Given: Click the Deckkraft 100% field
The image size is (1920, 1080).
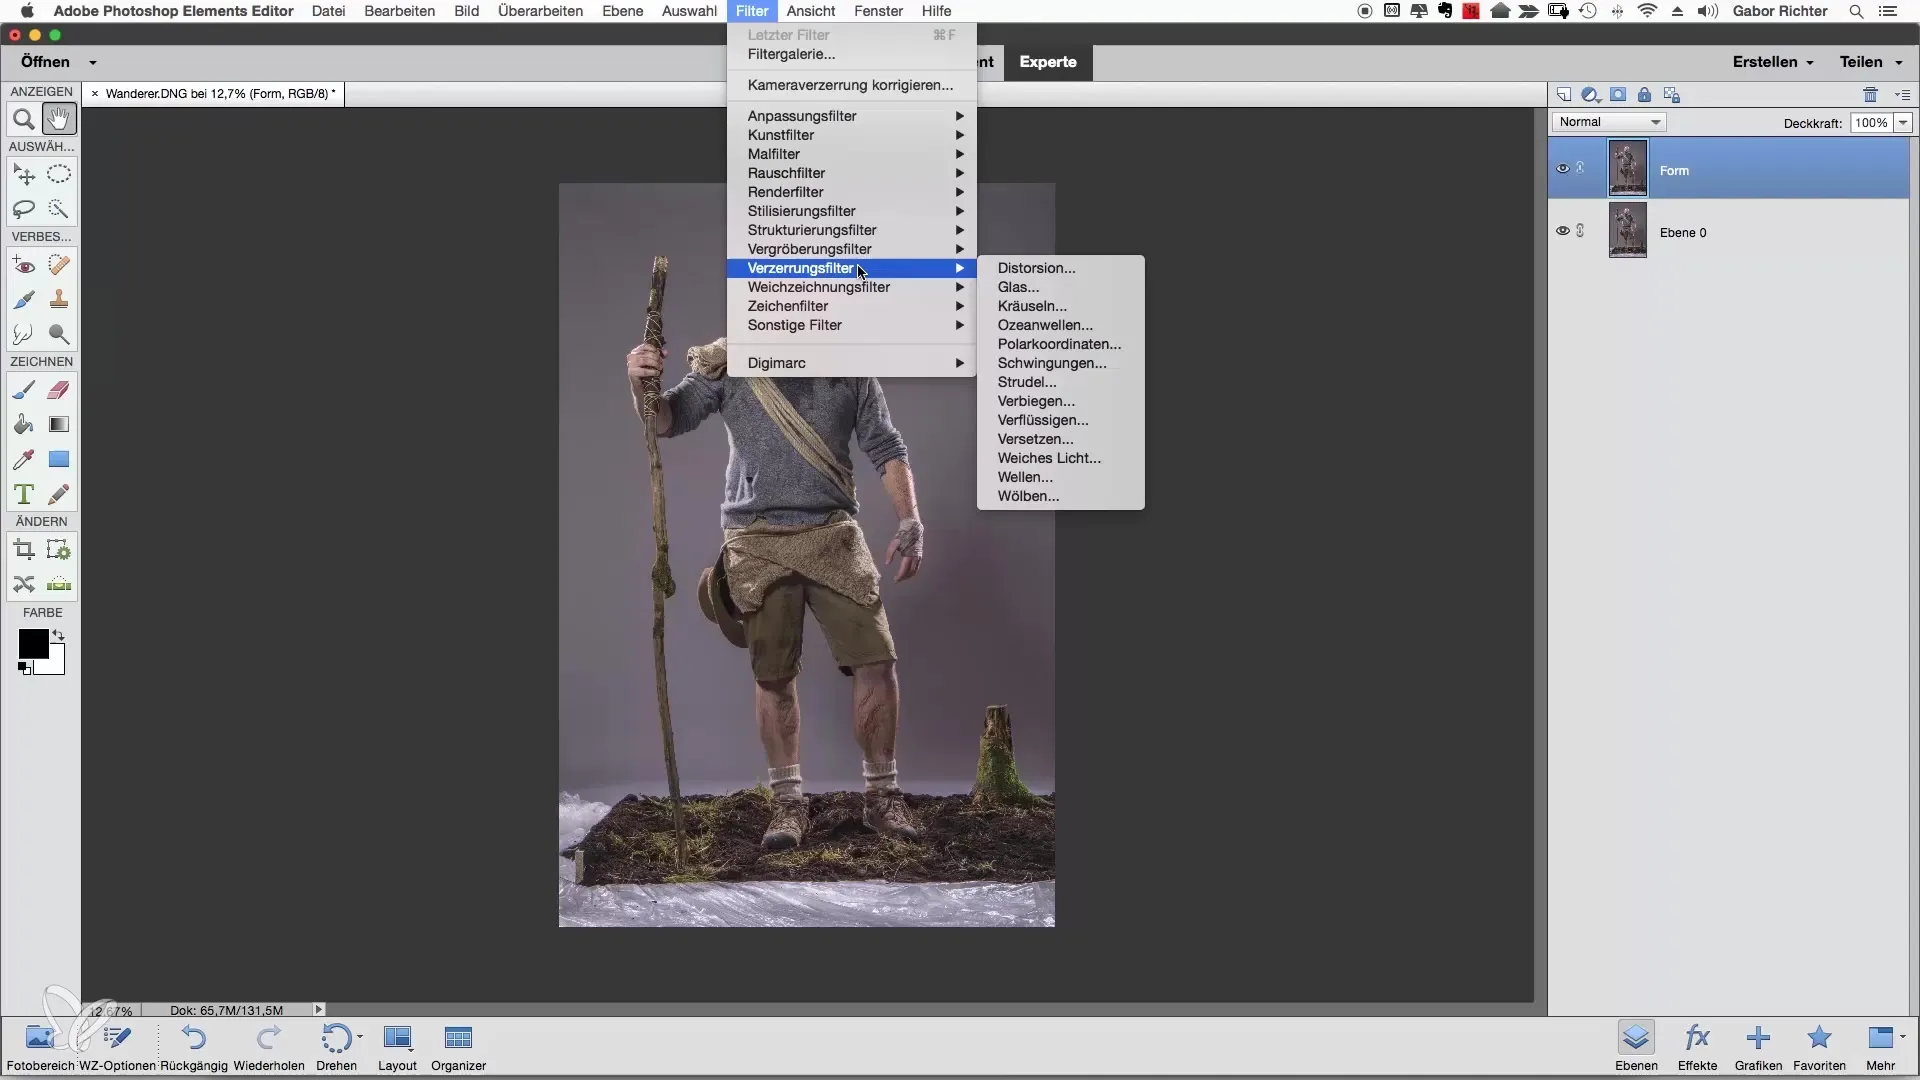Looking at the screenshot, I should click(x=1871, y=123).
